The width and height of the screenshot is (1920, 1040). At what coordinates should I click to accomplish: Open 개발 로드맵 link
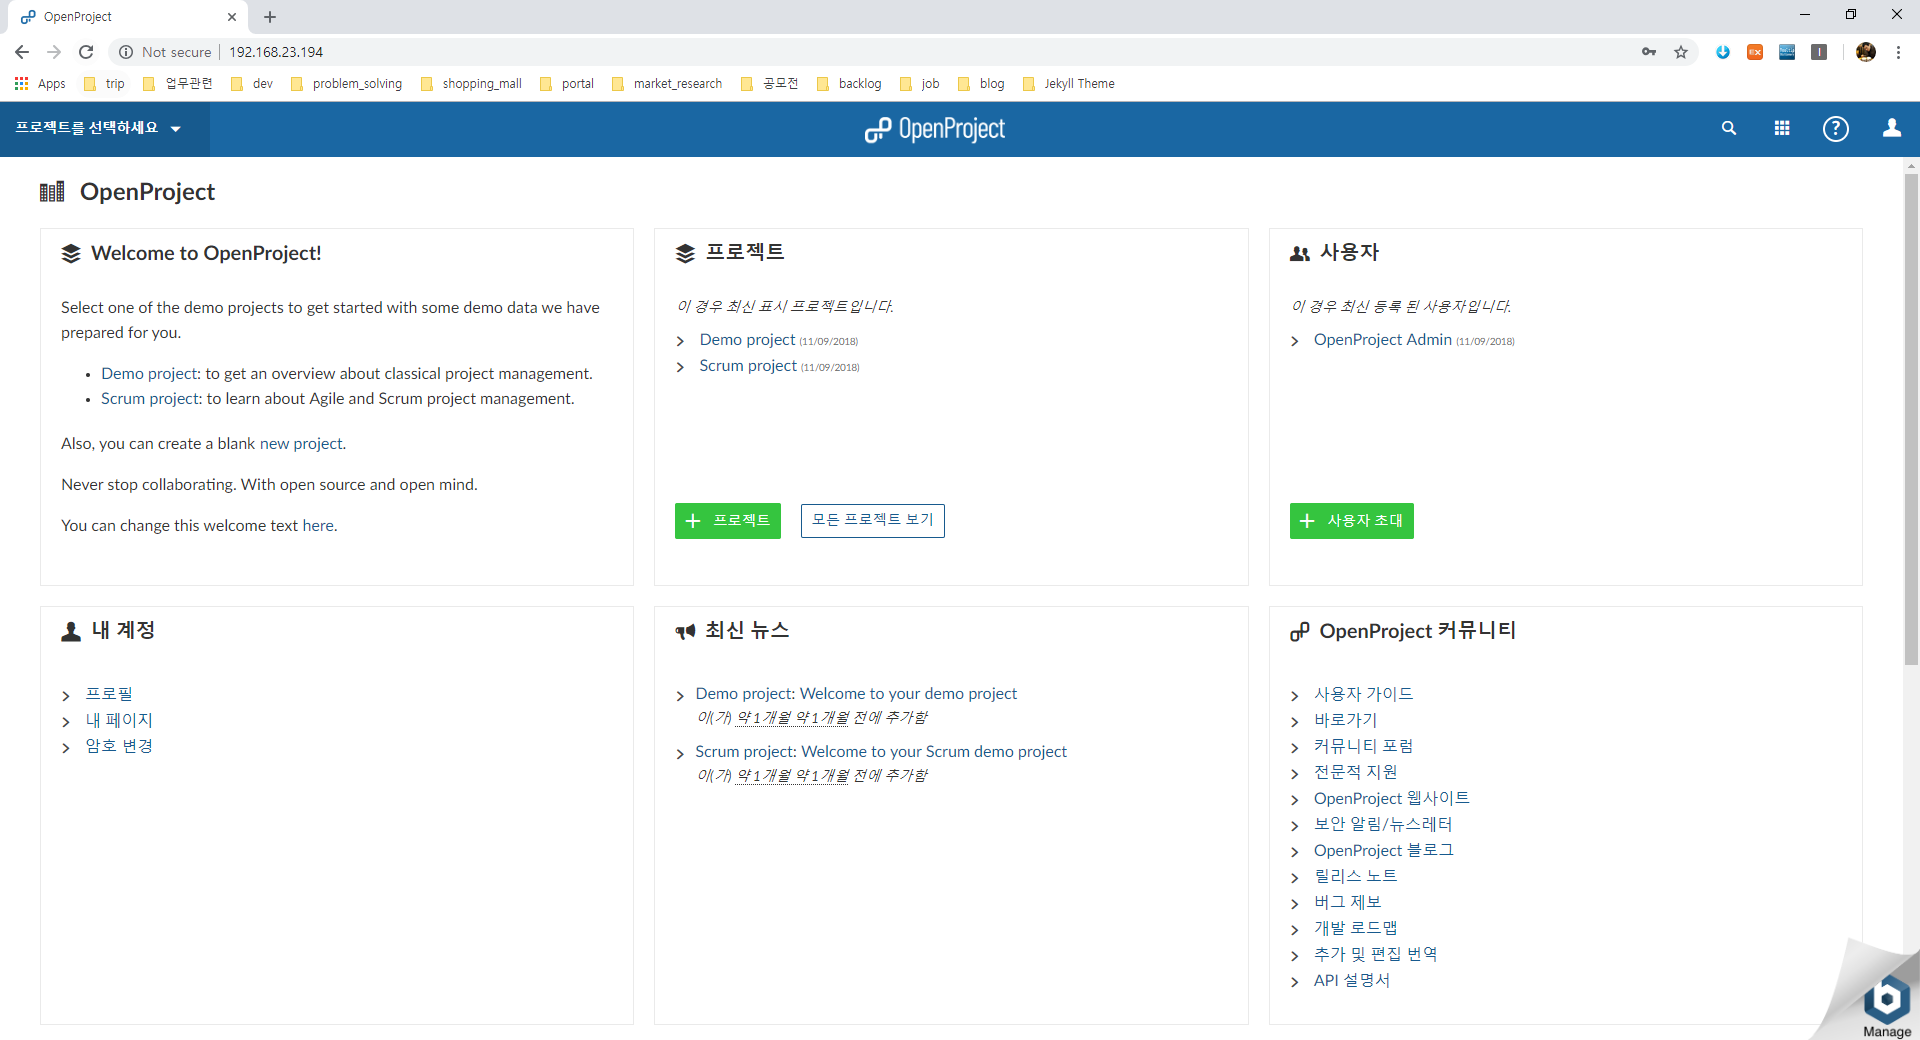click(1356, 928)
